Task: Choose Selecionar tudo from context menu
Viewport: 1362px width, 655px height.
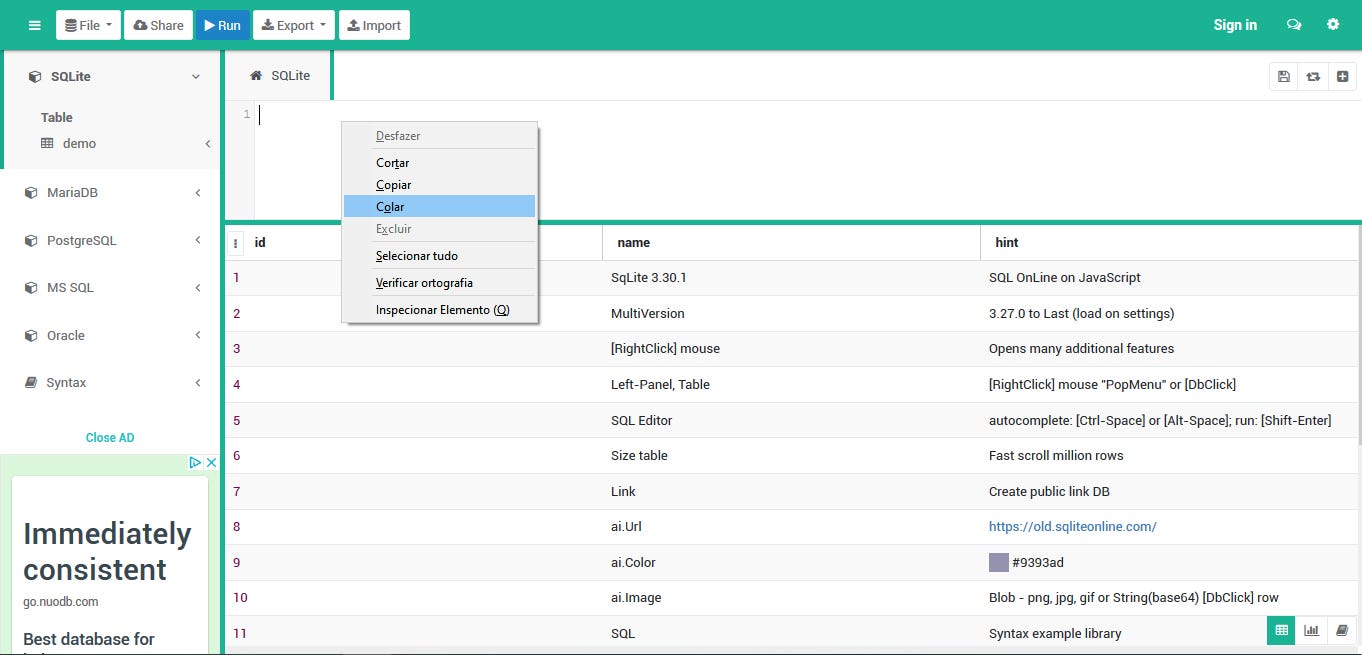Action: tap(439, 256)
